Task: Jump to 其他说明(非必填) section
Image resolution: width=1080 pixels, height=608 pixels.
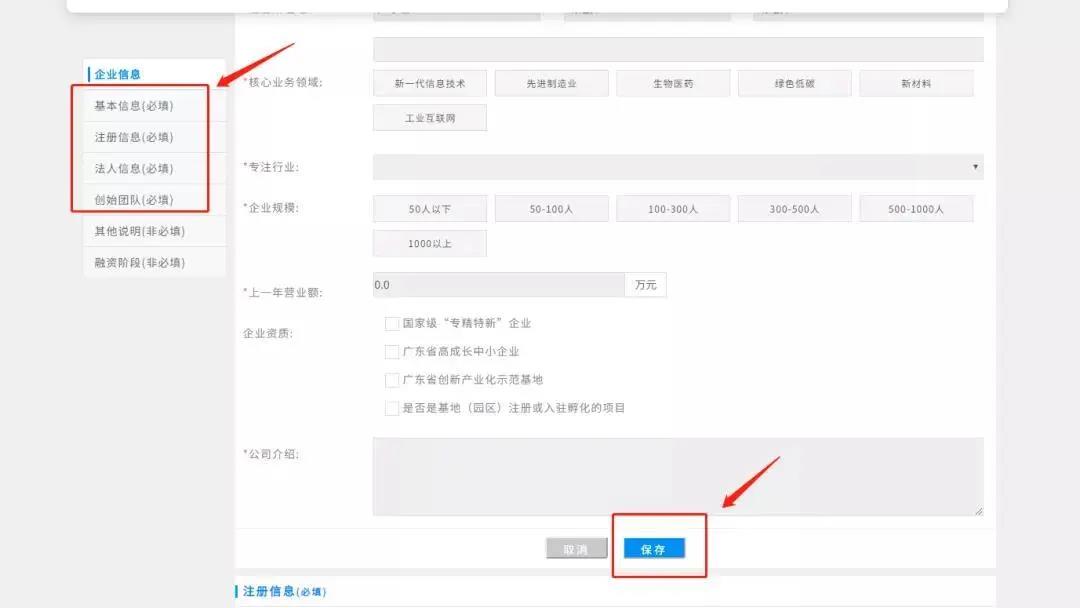Action: (139, 231)
